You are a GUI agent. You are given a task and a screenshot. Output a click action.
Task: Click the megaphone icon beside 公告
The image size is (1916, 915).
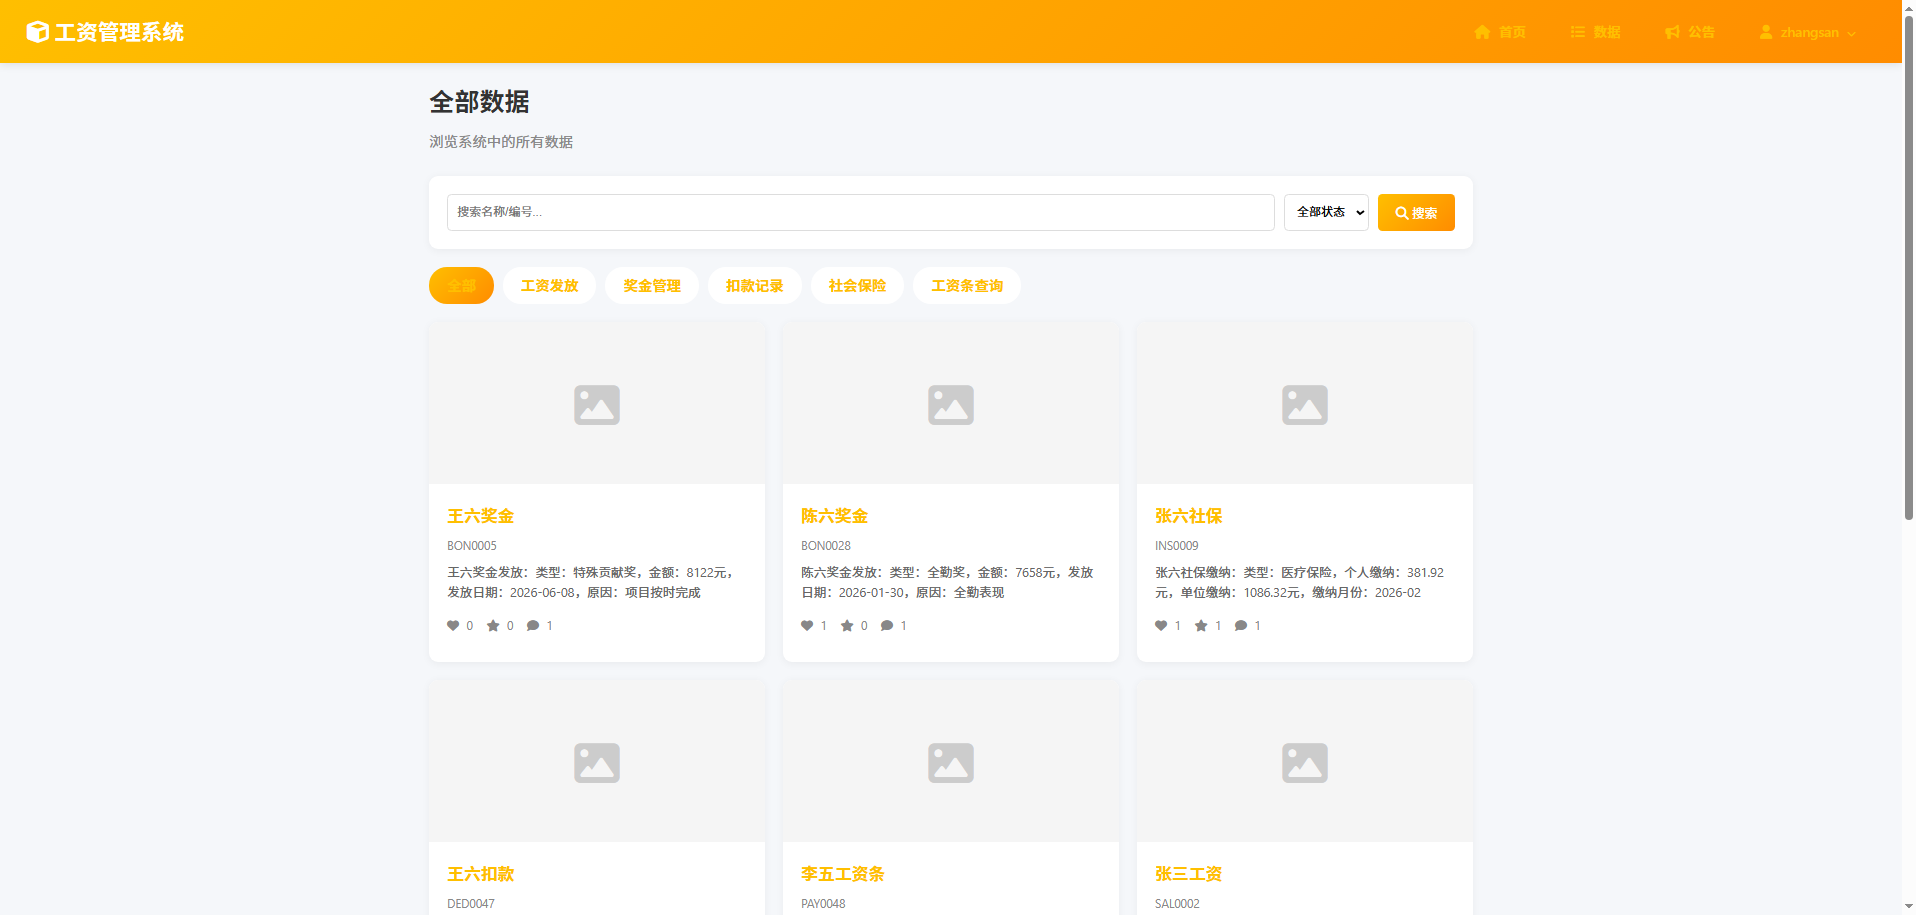tap(1672, 32)
